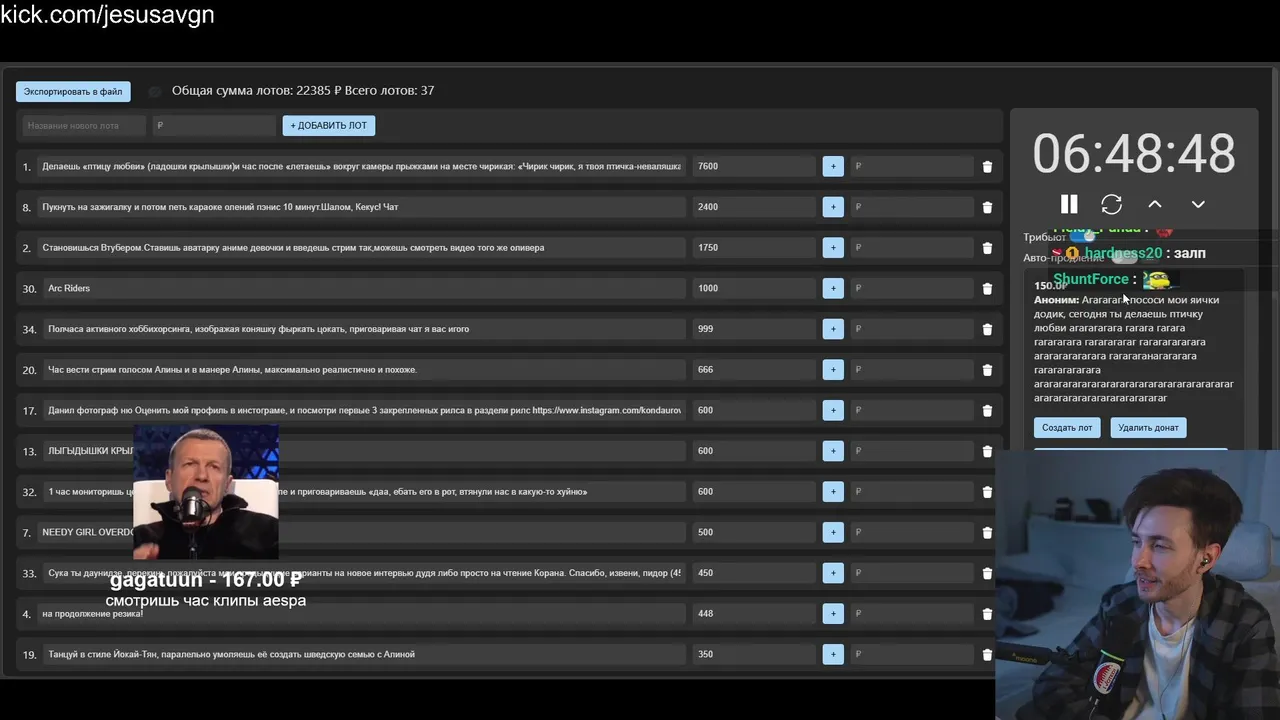Click the donation alert video thumbnail
The width and height of the screenshot is (1280, 720).
206,492
